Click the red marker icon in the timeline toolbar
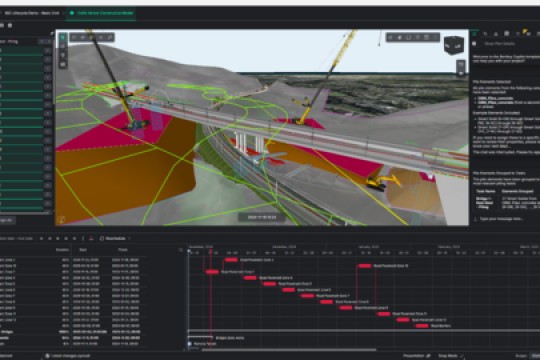540x360 pixels. coord(91,238)
